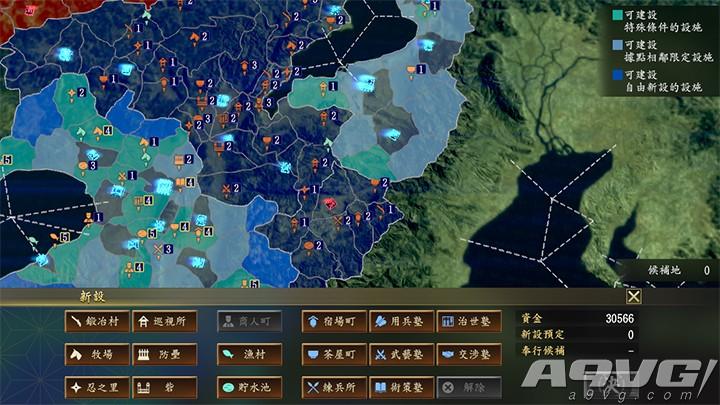Click the teal 特殊條件的設施 legend swatch
Image resolution: width=720 pixels, height=405 pixels.
(618, 15)
